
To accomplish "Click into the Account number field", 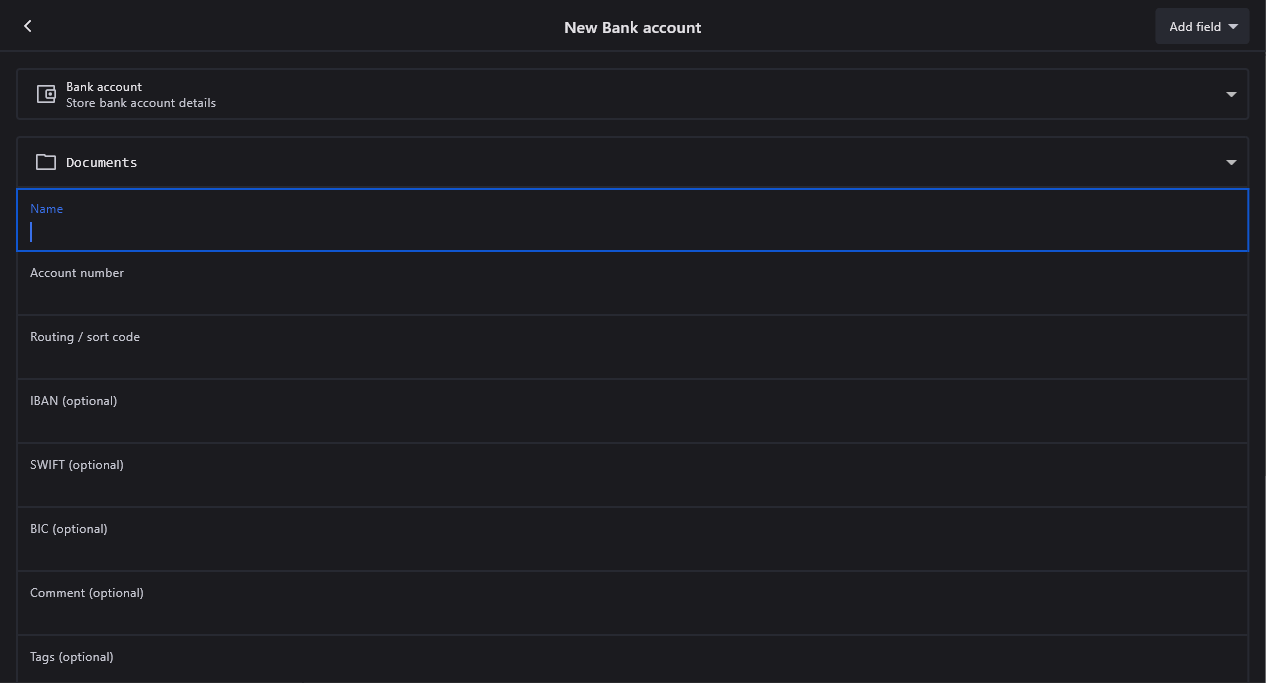I will point(632,294).
